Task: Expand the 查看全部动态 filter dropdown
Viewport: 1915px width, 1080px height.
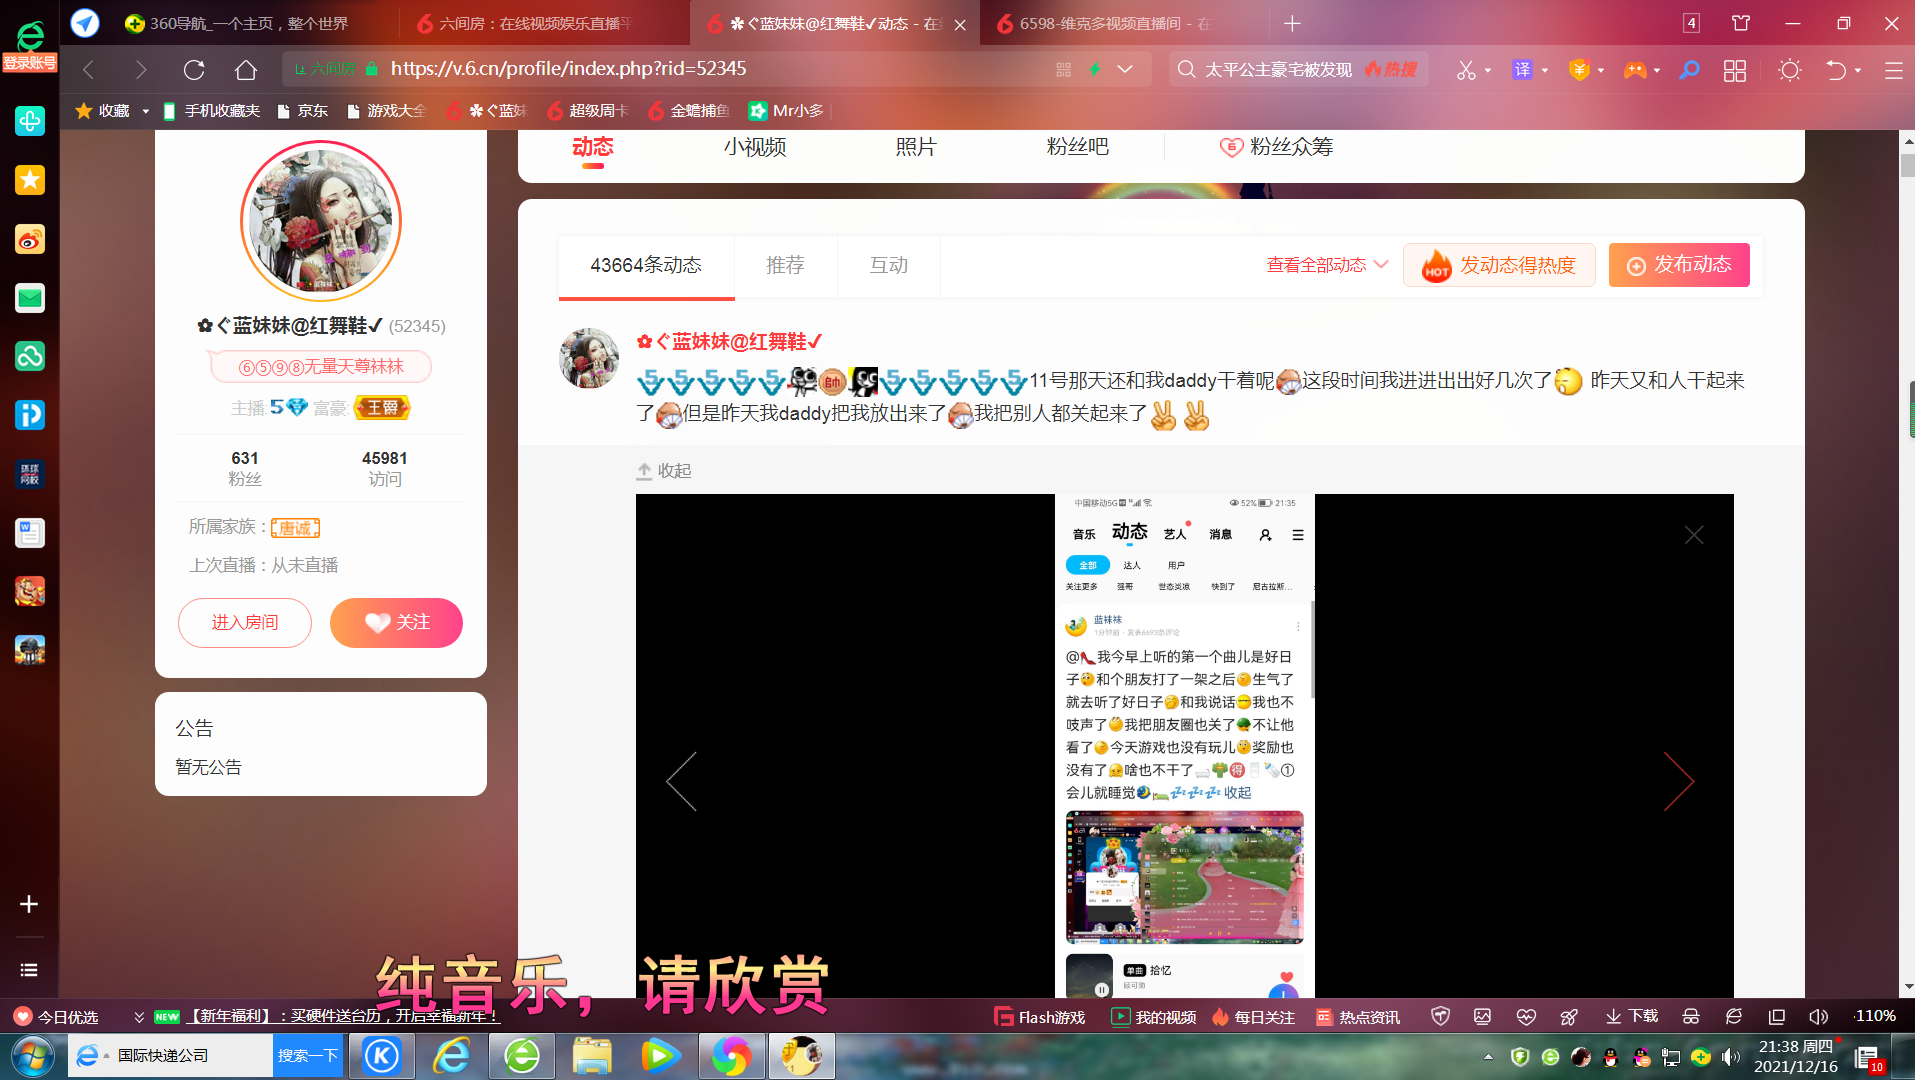Action: (x=1327, y=265)
